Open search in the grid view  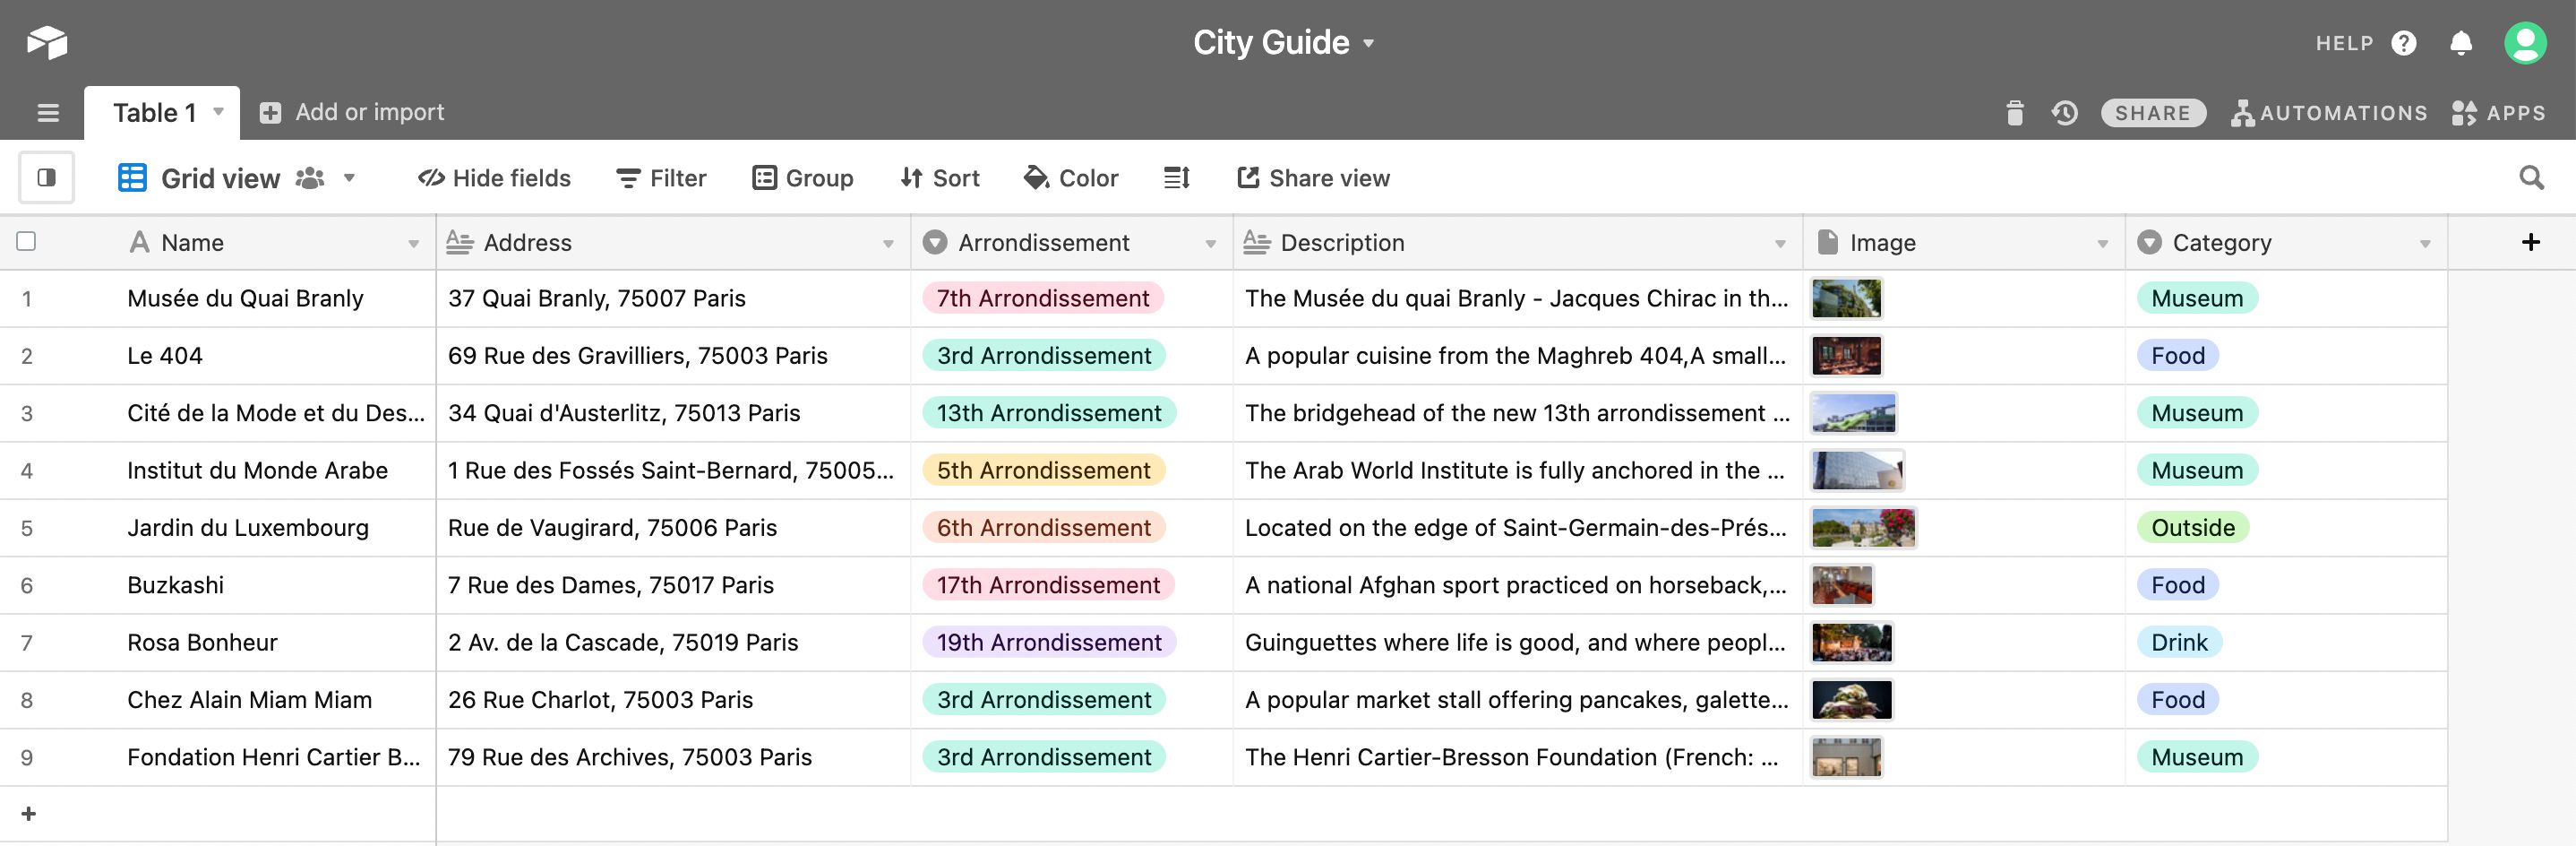point(2533,177)
